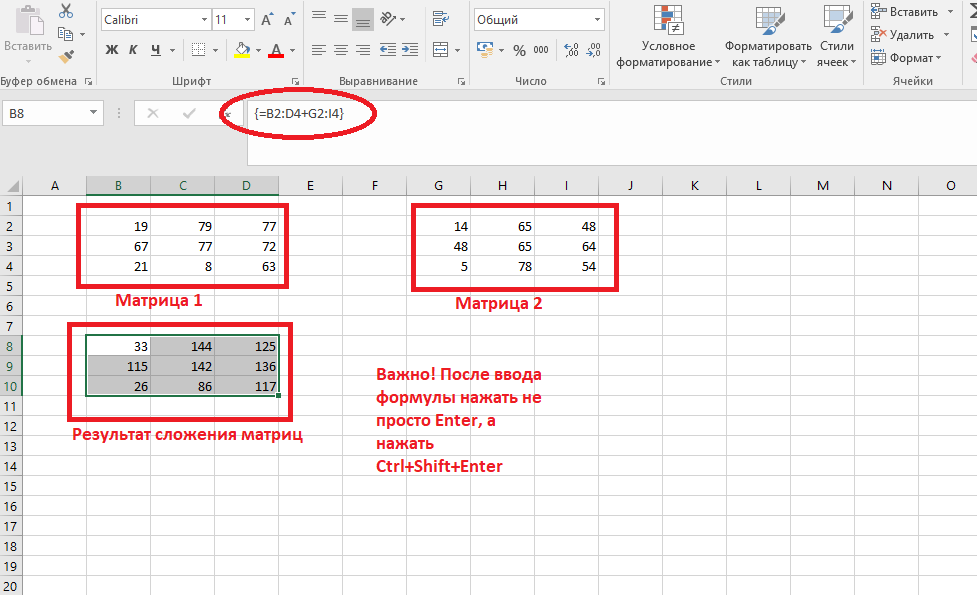The width and height of the screenshot is (977, 595).
Task: Decrease font size with small A icon
Action: (290, 20)
